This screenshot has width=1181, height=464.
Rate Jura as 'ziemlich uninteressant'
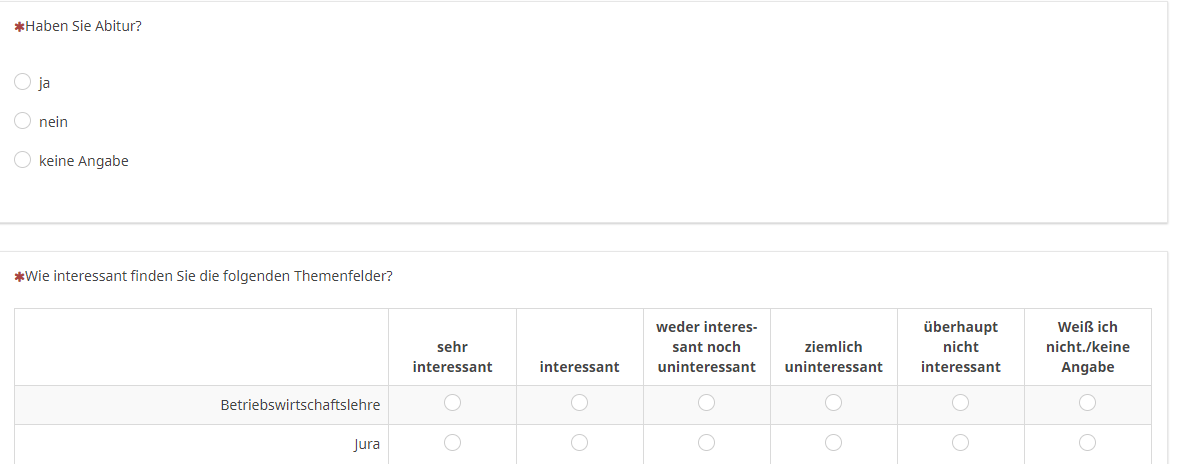pyautogui.click(x=833, y=442)
